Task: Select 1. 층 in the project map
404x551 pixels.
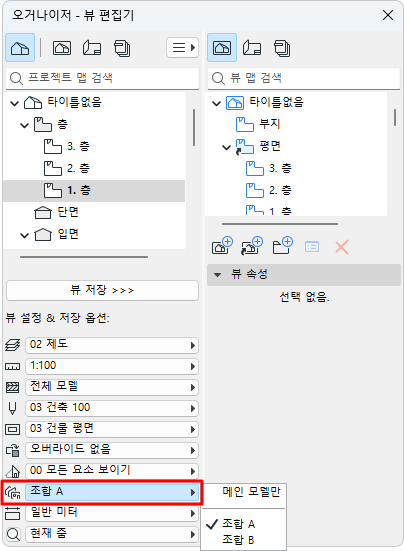Action: [94, 190]
